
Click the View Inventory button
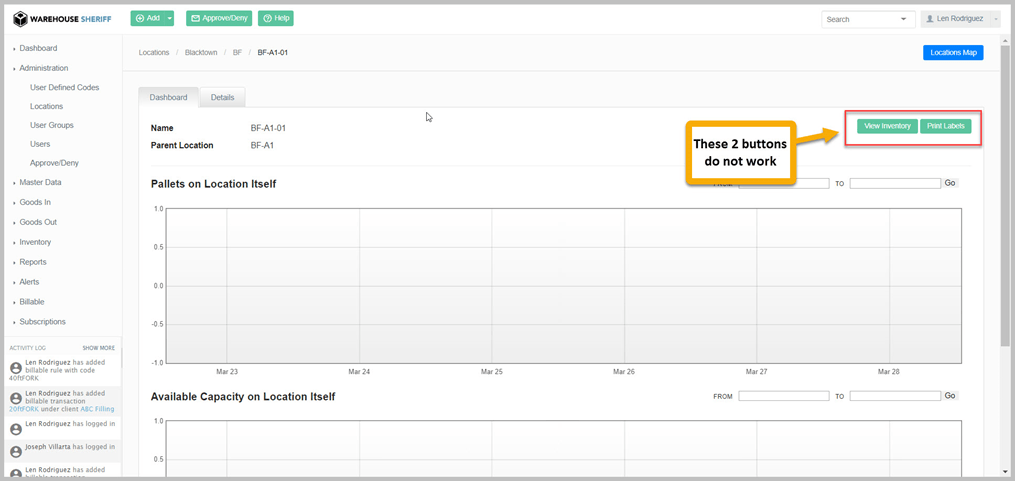click(887, 126)
